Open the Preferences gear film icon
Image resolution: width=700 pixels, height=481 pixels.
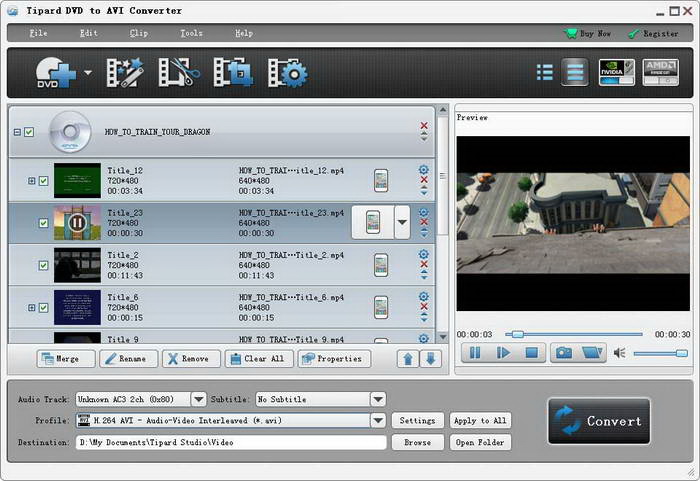[x=288, y=72]
